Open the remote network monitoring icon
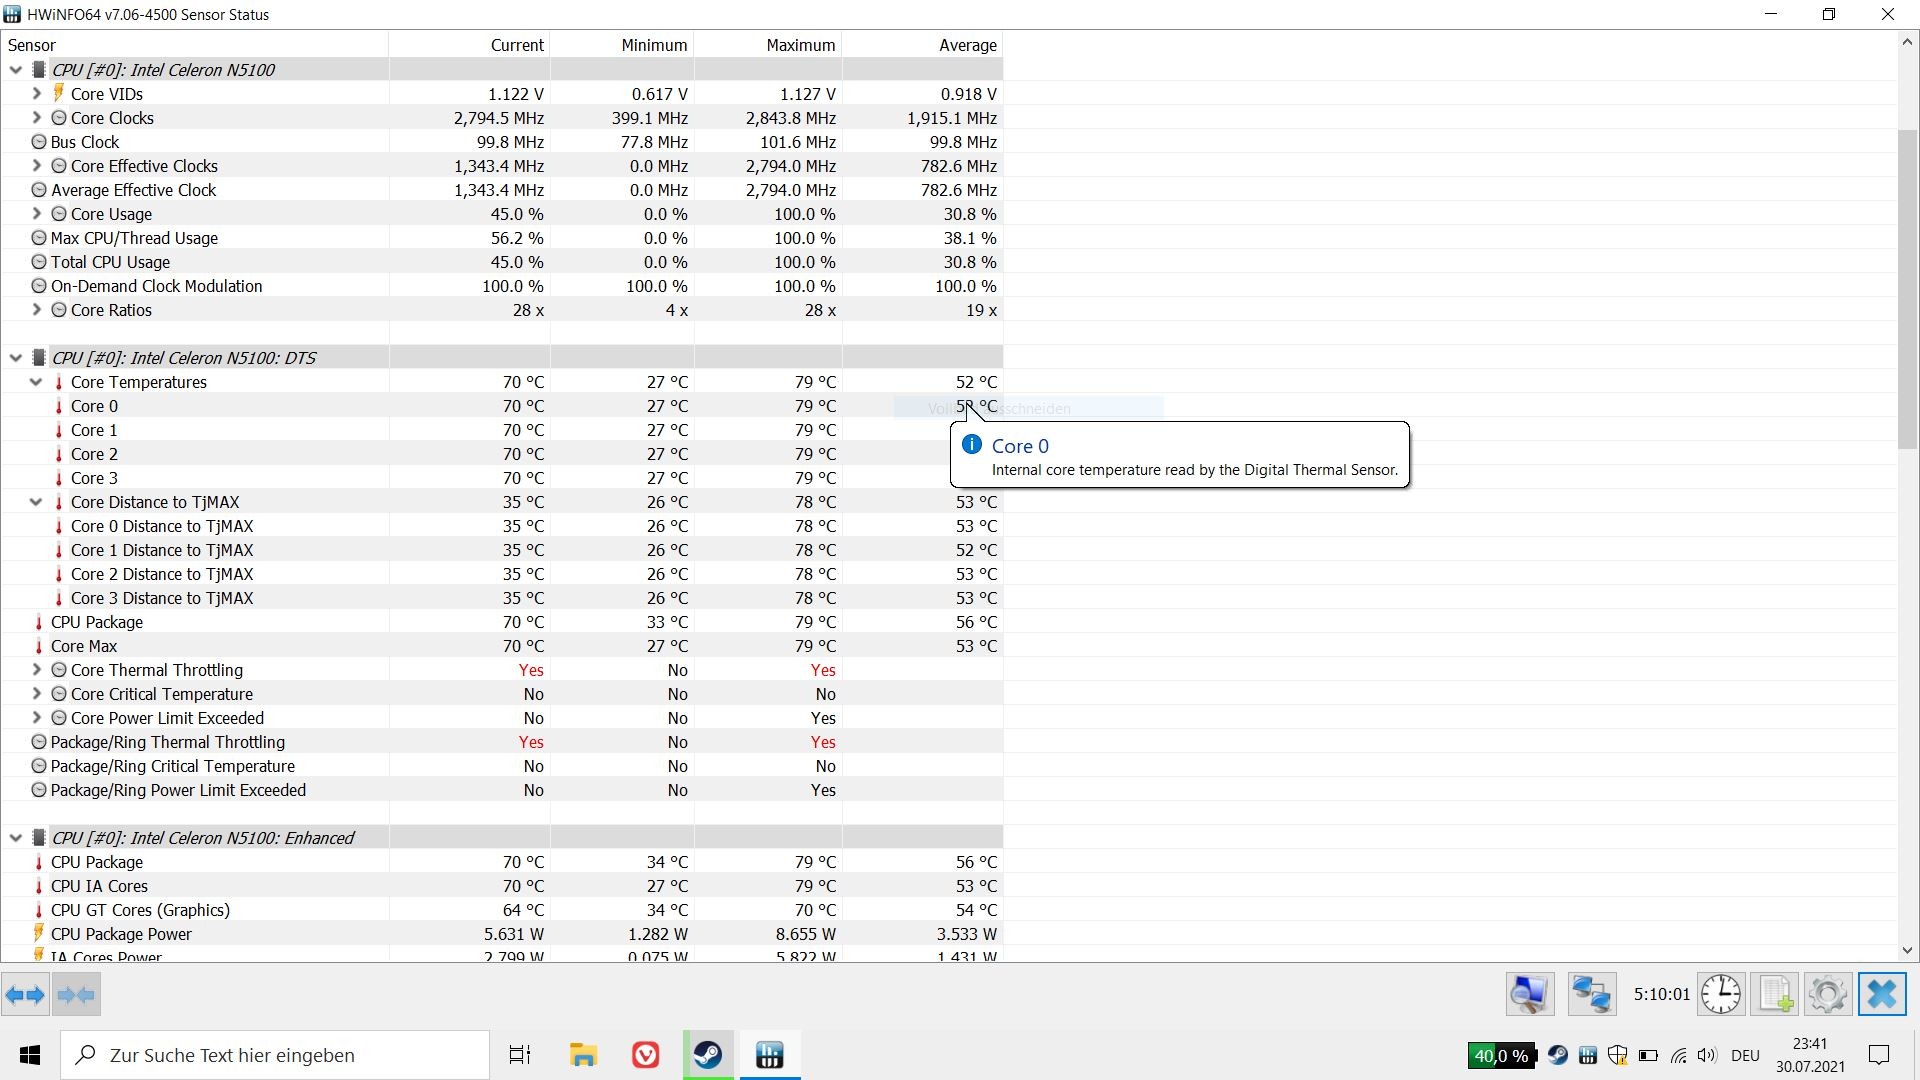 1592,995
